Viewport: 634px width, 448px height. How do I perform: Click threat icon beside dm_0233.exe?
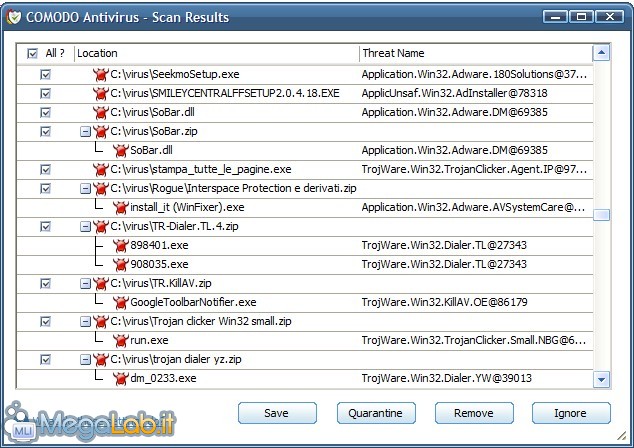120,378
